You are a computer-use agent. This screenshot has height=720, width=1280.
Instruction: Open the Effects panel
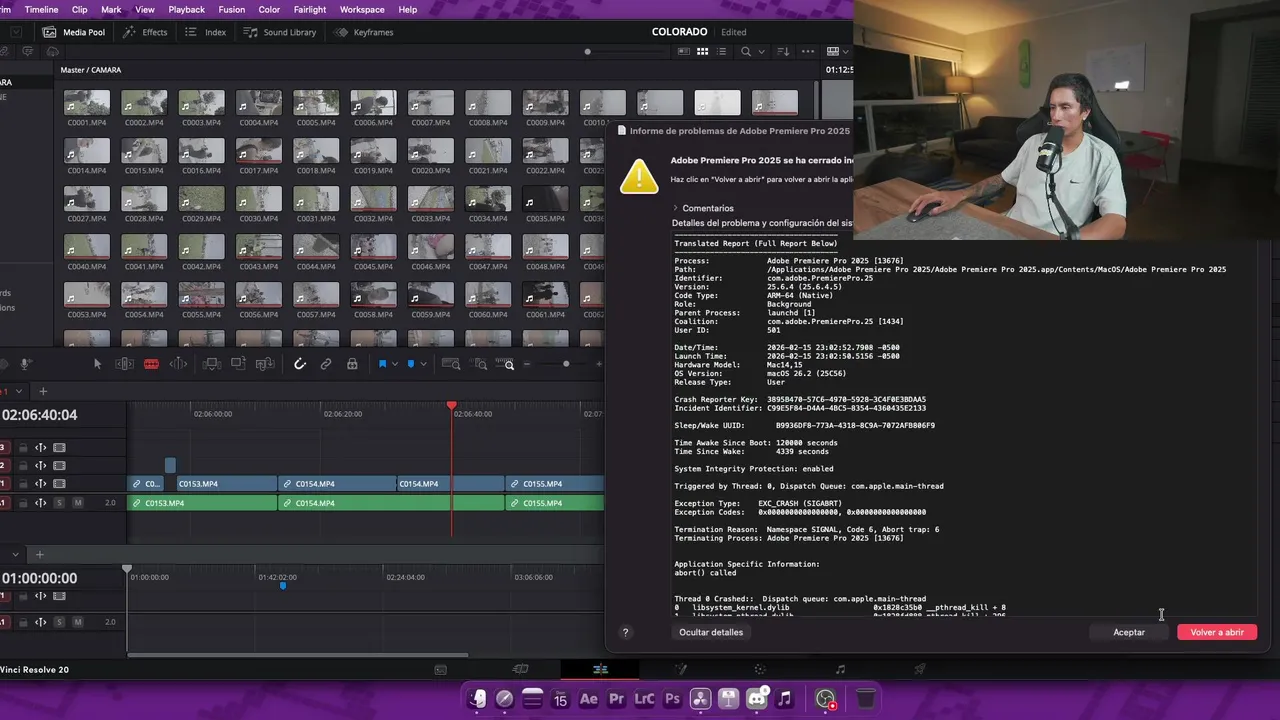point(145,32)
